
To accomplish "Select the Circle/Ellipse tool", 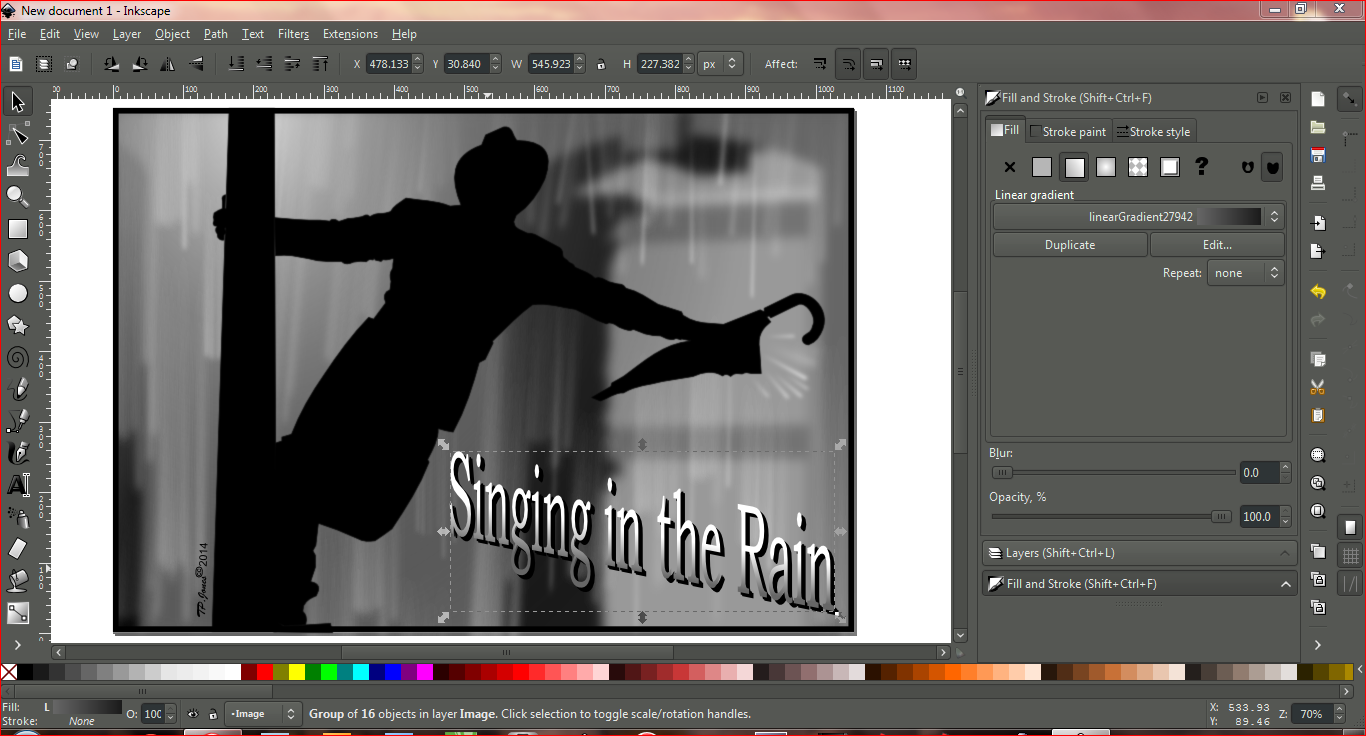I will 18,293.
